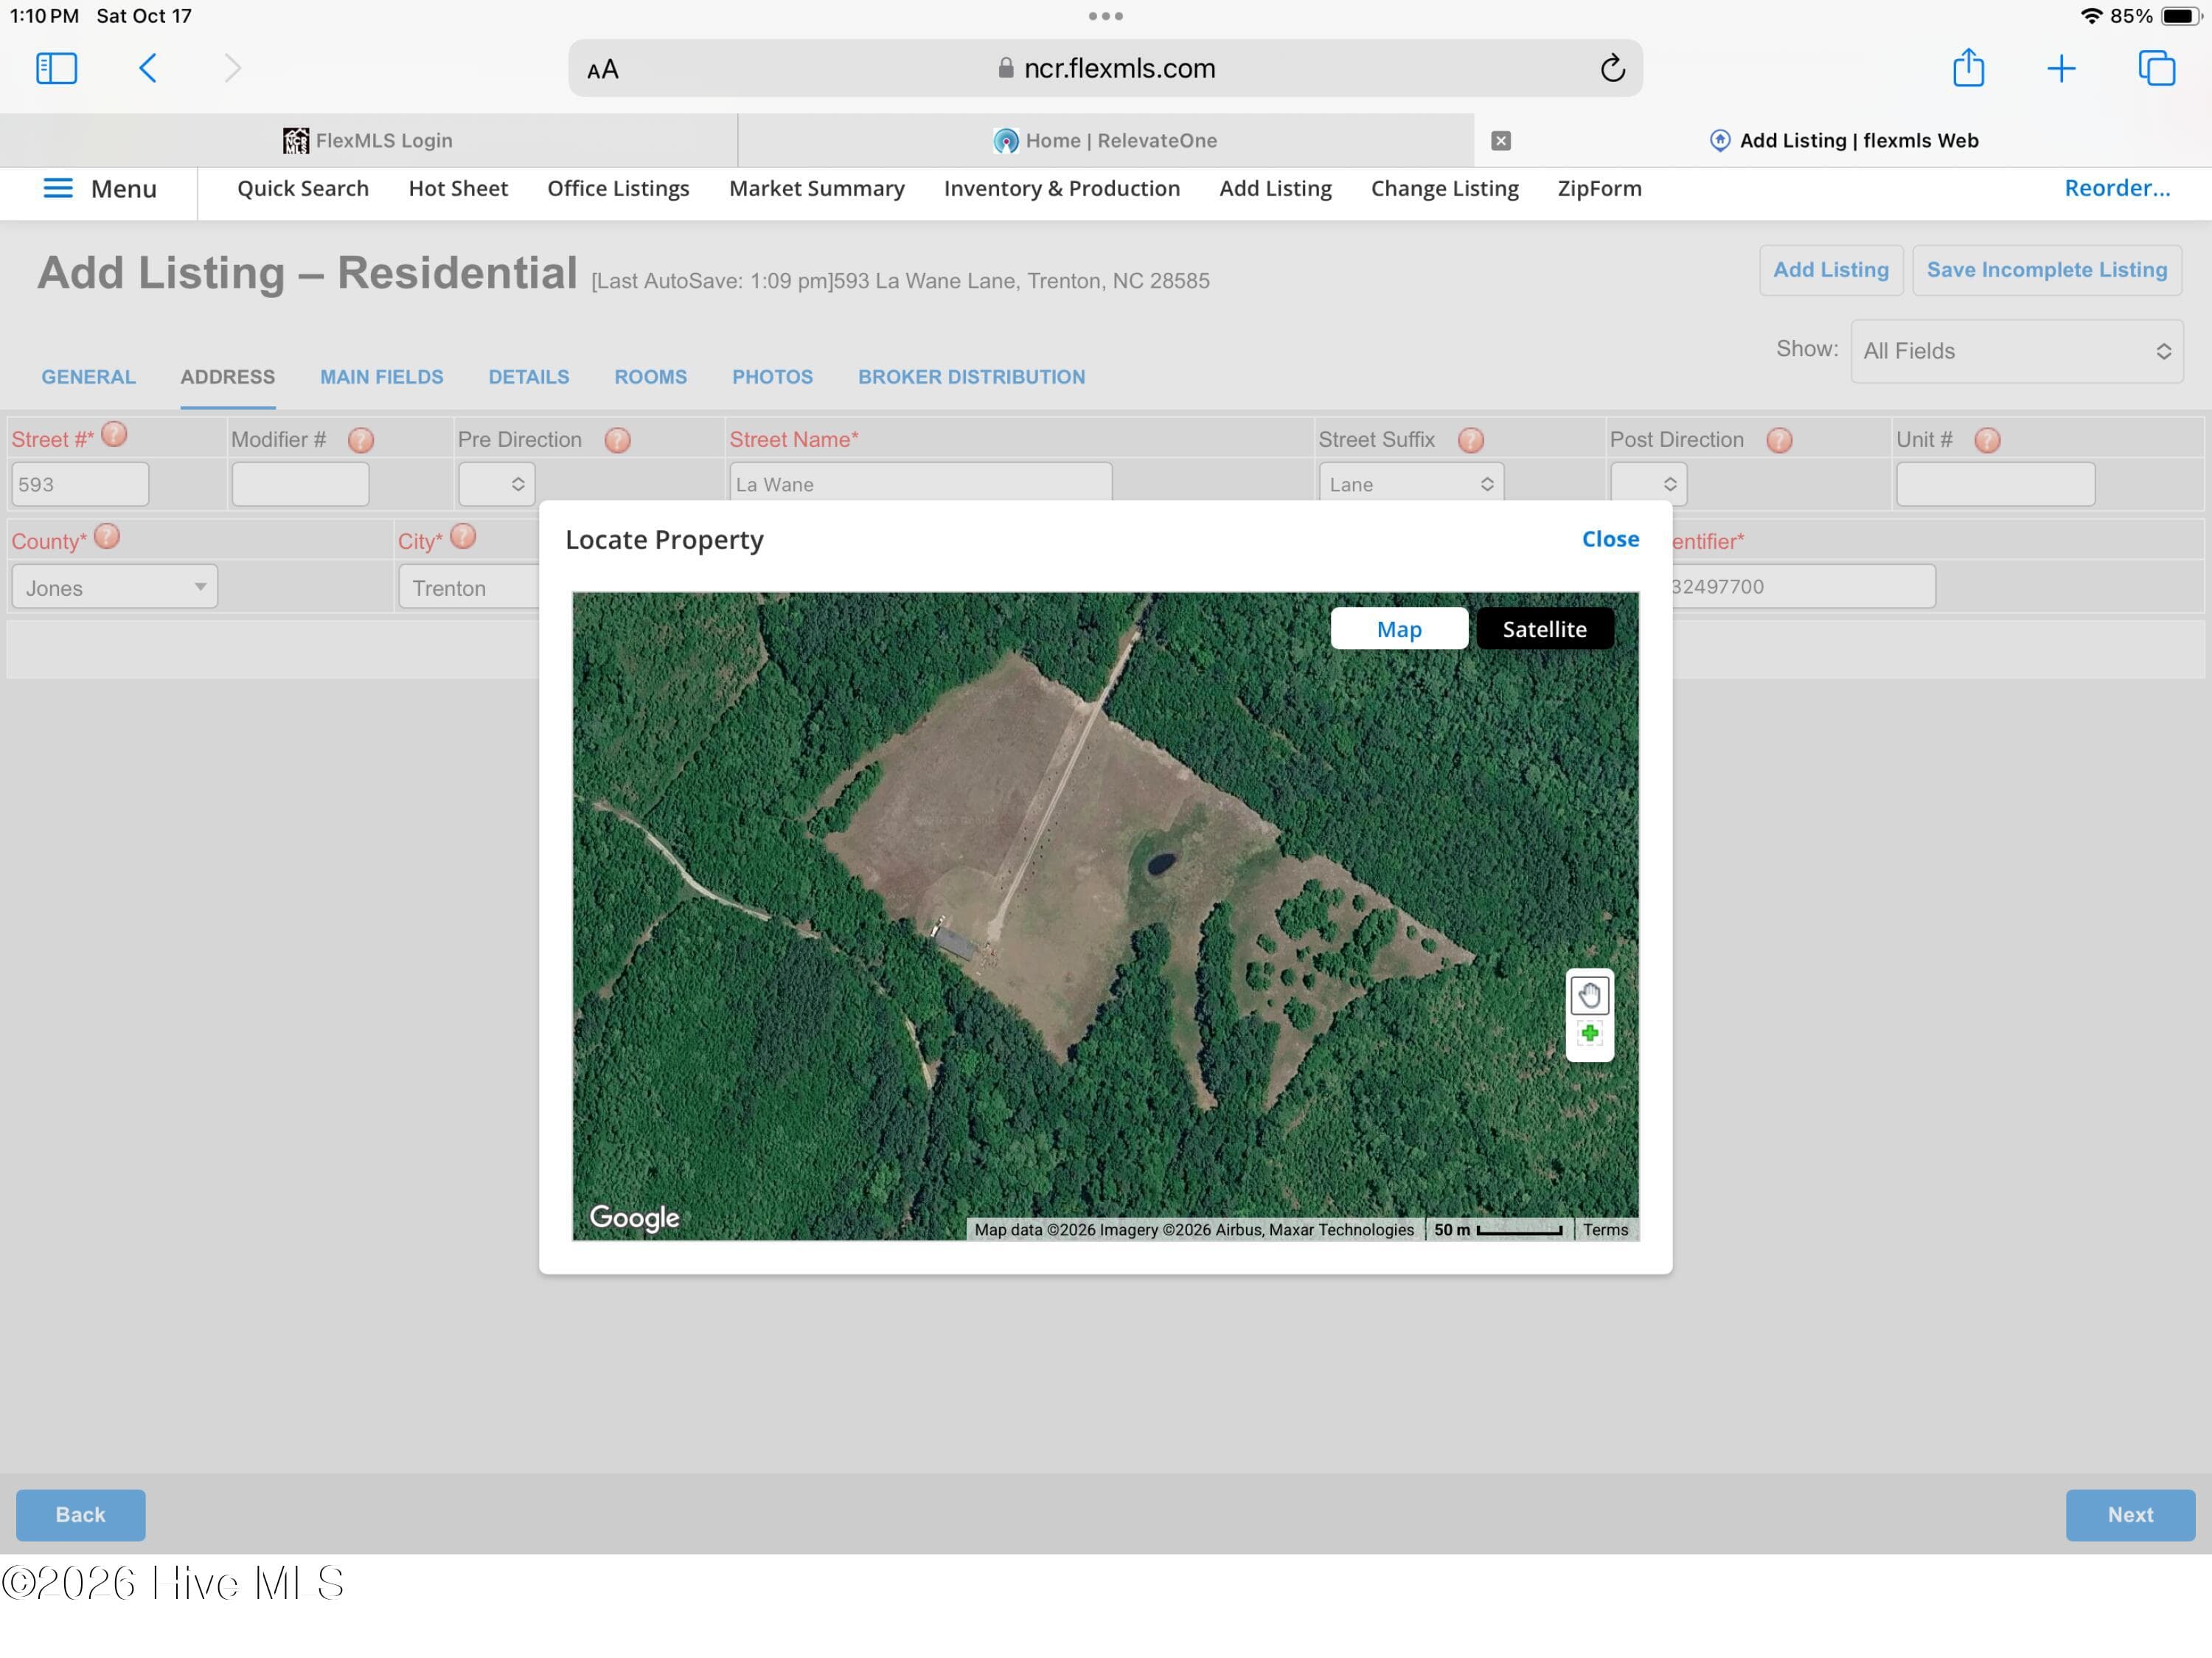Click the Street # input field

tap(80, 484)
